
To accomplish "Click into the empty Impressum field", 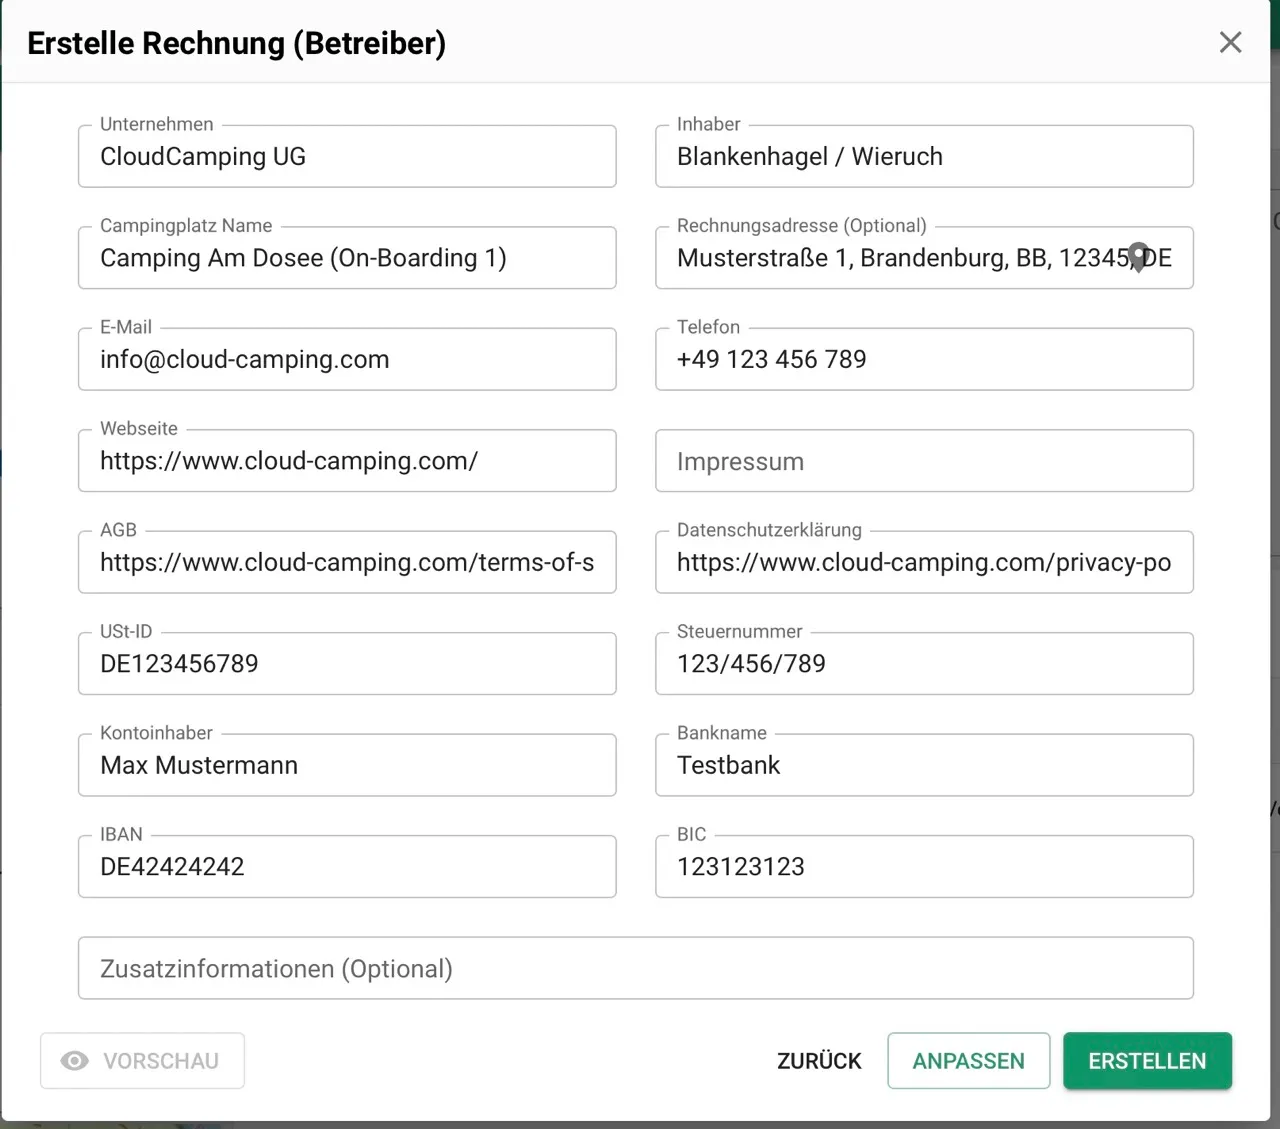I will pos(924,461).
